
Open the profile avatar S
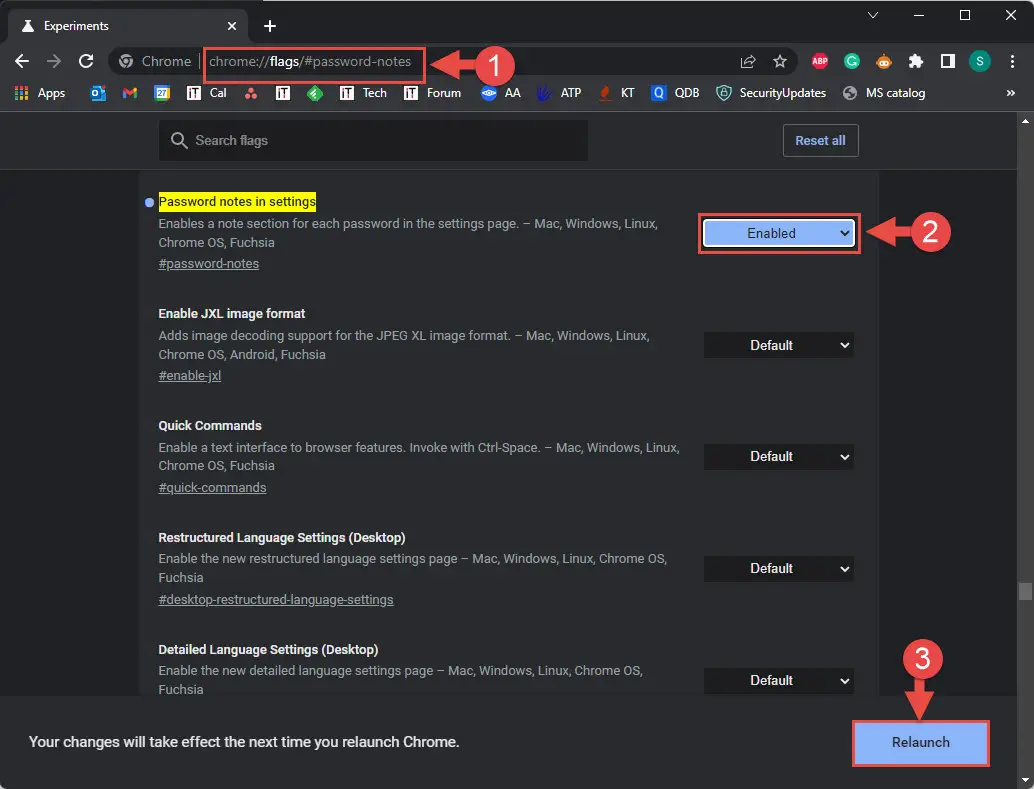click(x=980, y=61)
